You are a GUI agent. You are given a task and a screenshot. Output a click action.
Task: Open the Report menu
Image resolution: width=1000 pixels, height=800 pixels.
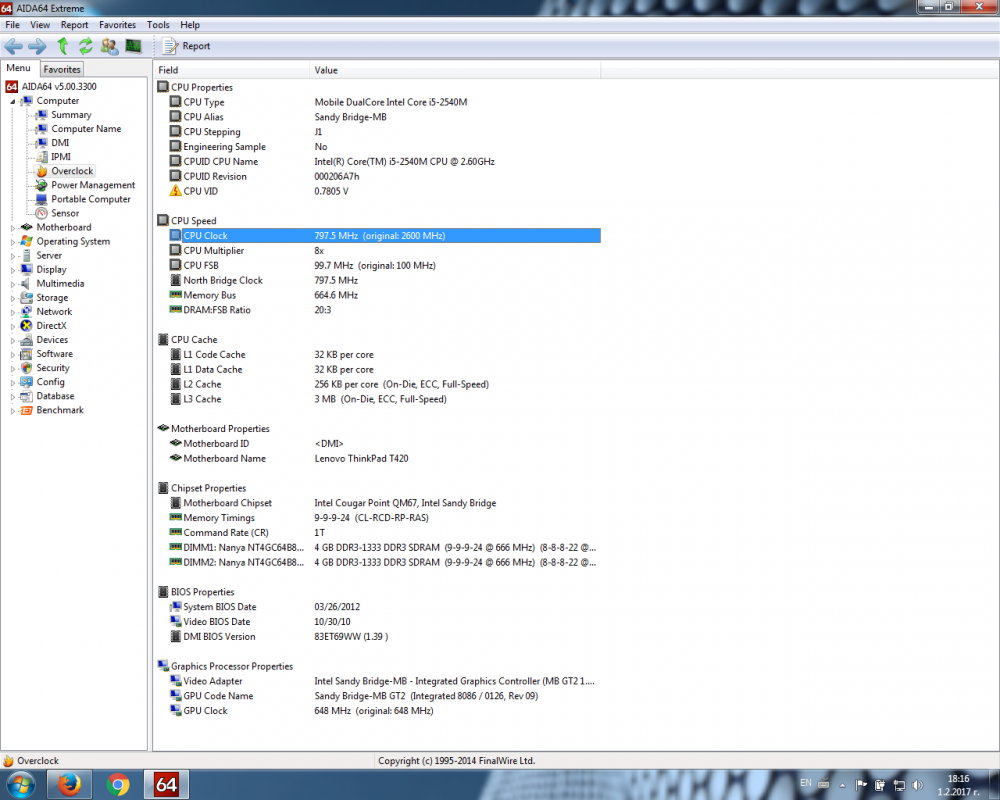coord(75,25)
